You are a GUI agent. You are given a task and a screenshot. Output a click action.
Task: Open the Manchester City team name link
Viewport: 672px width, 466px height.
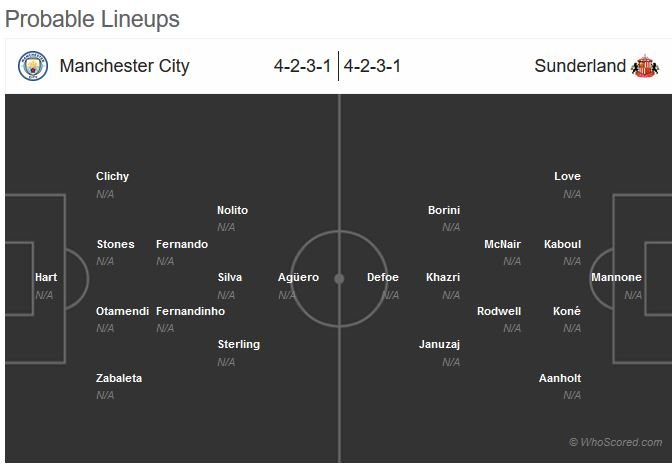coord(124,66)
